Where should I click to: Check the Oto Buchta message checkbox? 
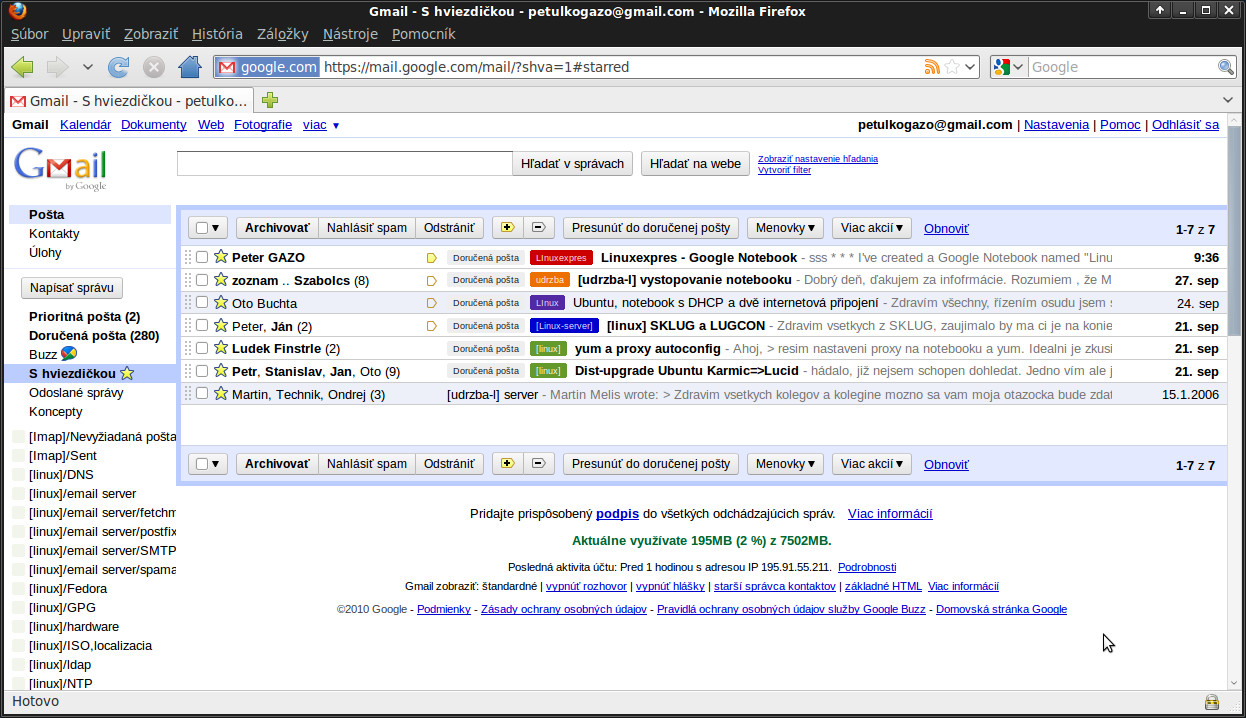tap(202, 302)
